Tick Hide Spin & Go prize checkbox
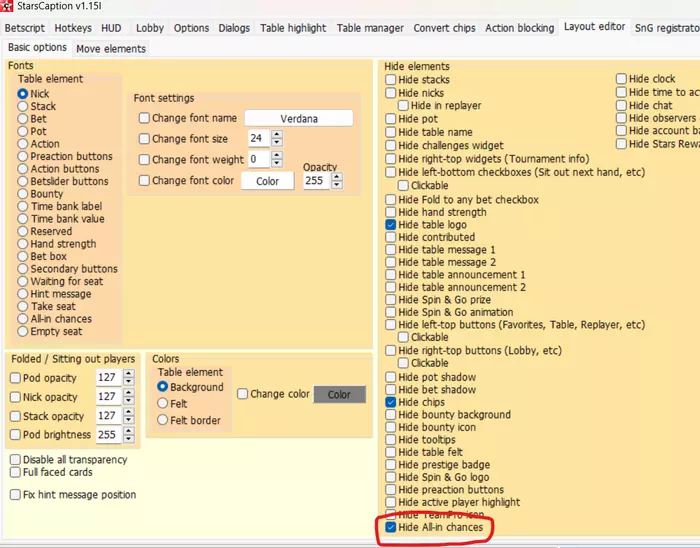The image size is (700, 548). pyautogui.click(x=391, y=299)
